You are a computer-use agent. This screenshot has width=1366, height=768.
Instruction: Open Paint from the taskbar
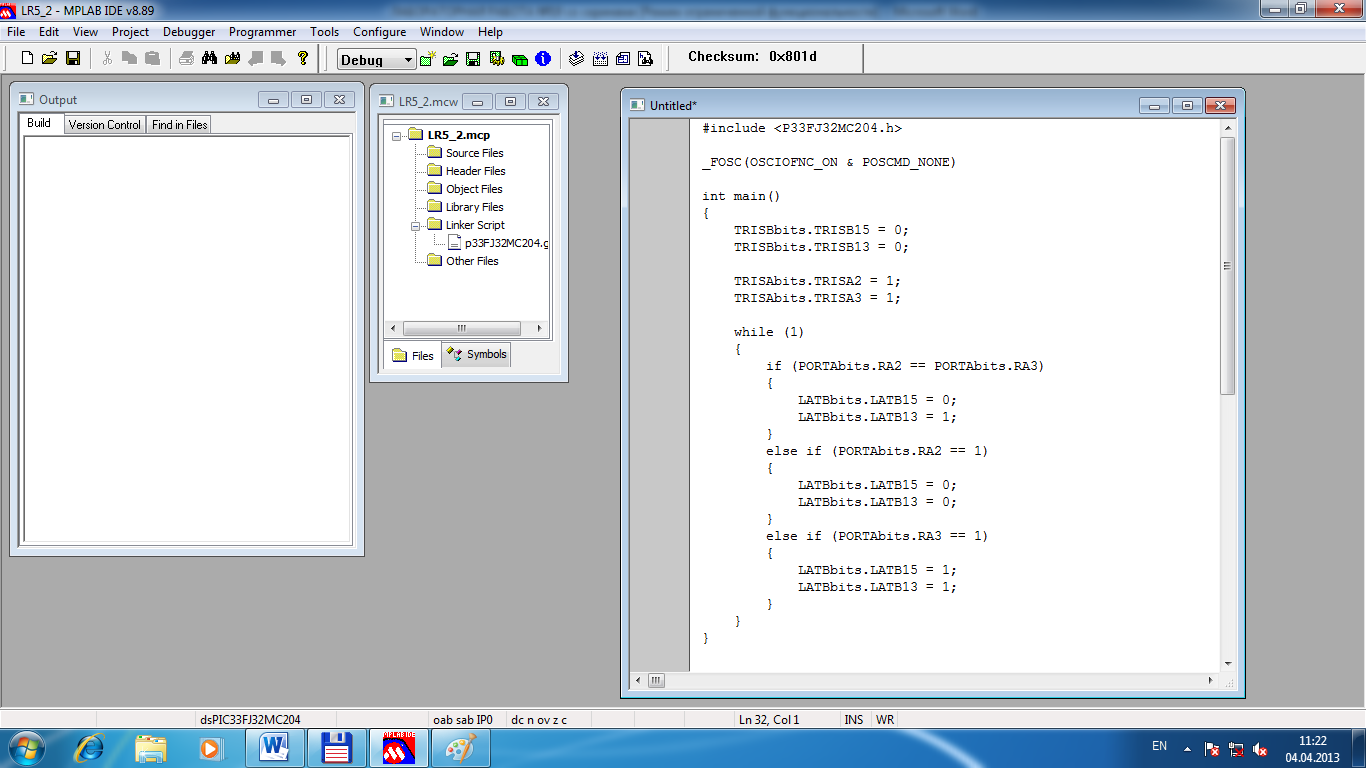pos(460,748)
